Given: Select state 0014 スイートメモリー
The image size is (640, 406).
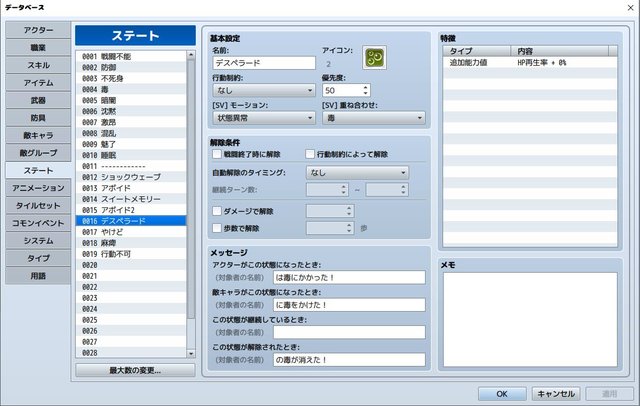Looking at the screenshot, I should [x=131, y=199].
